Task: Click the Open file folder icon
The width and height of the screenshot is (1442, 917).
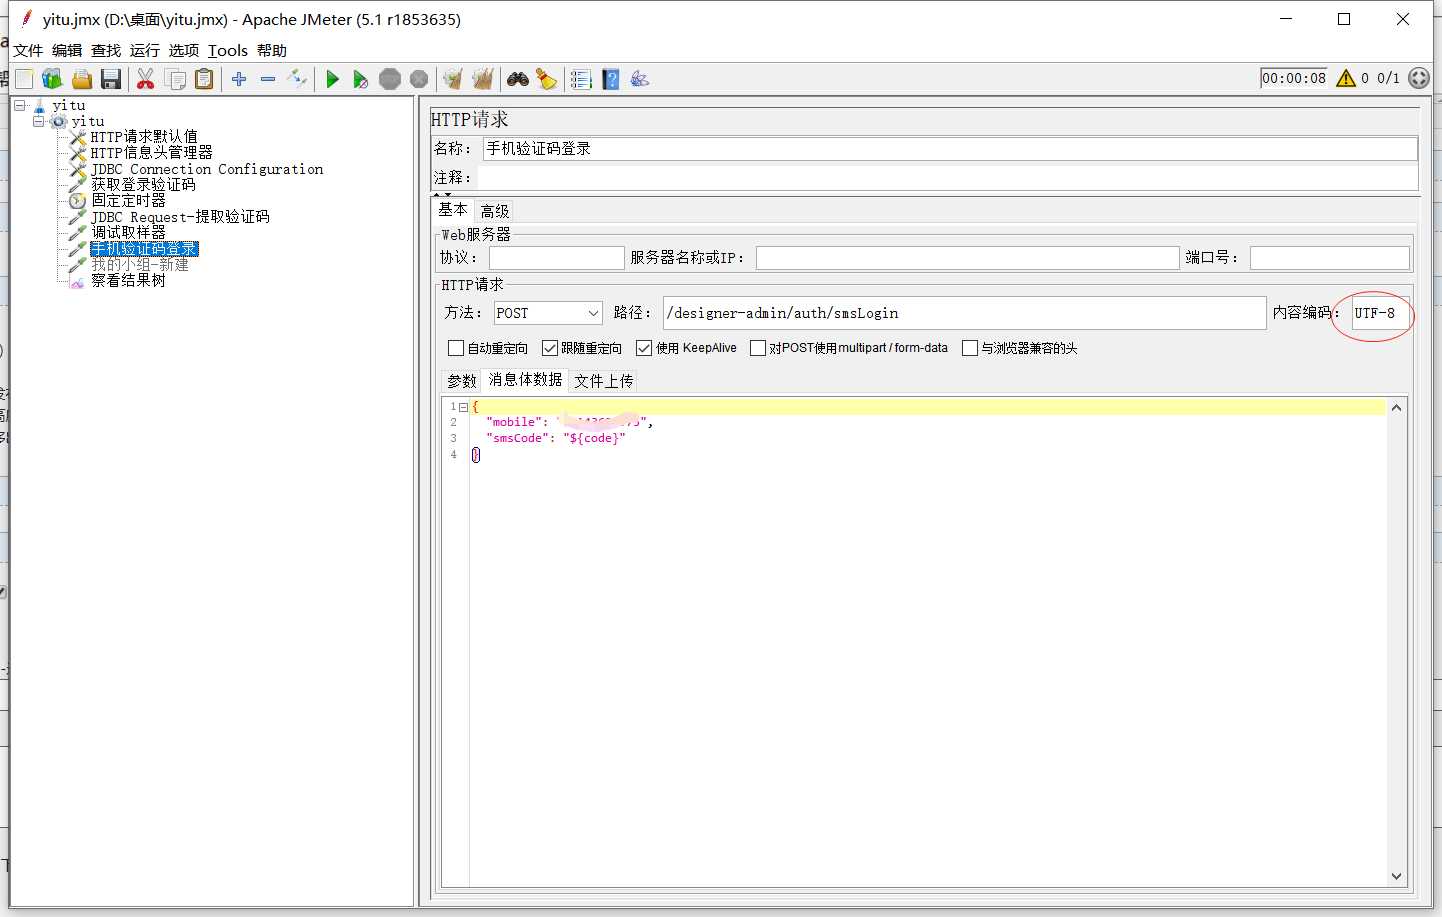Action: 82,79
